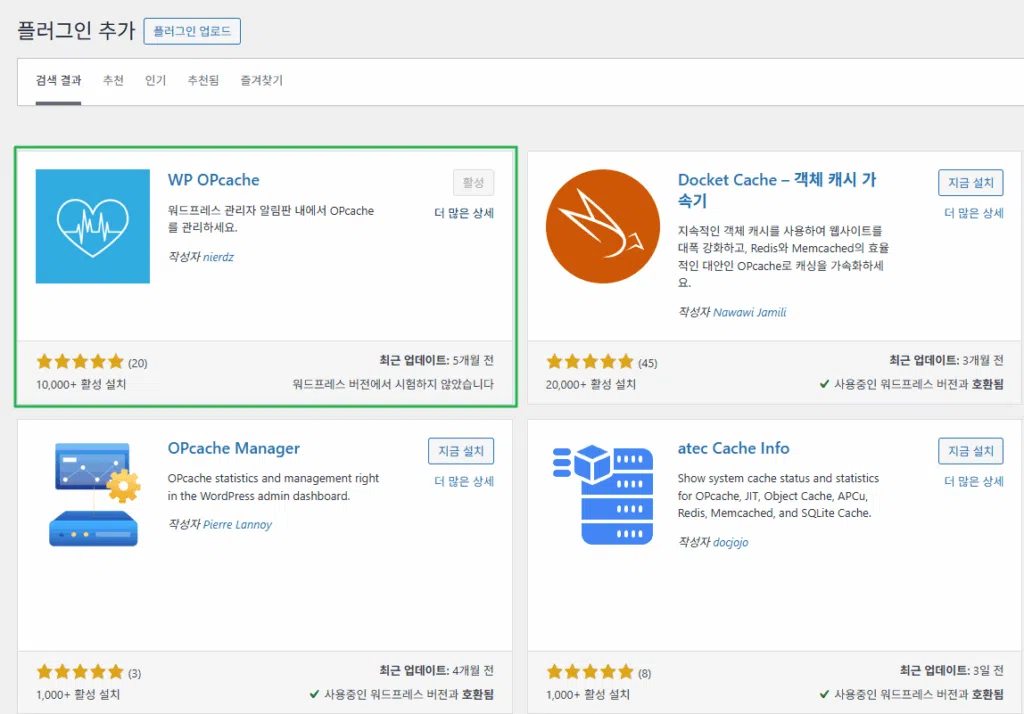Click the atec Cache Info database icon
The height and width of the screenshot is (714, 1024).
(x=603, y=495)
